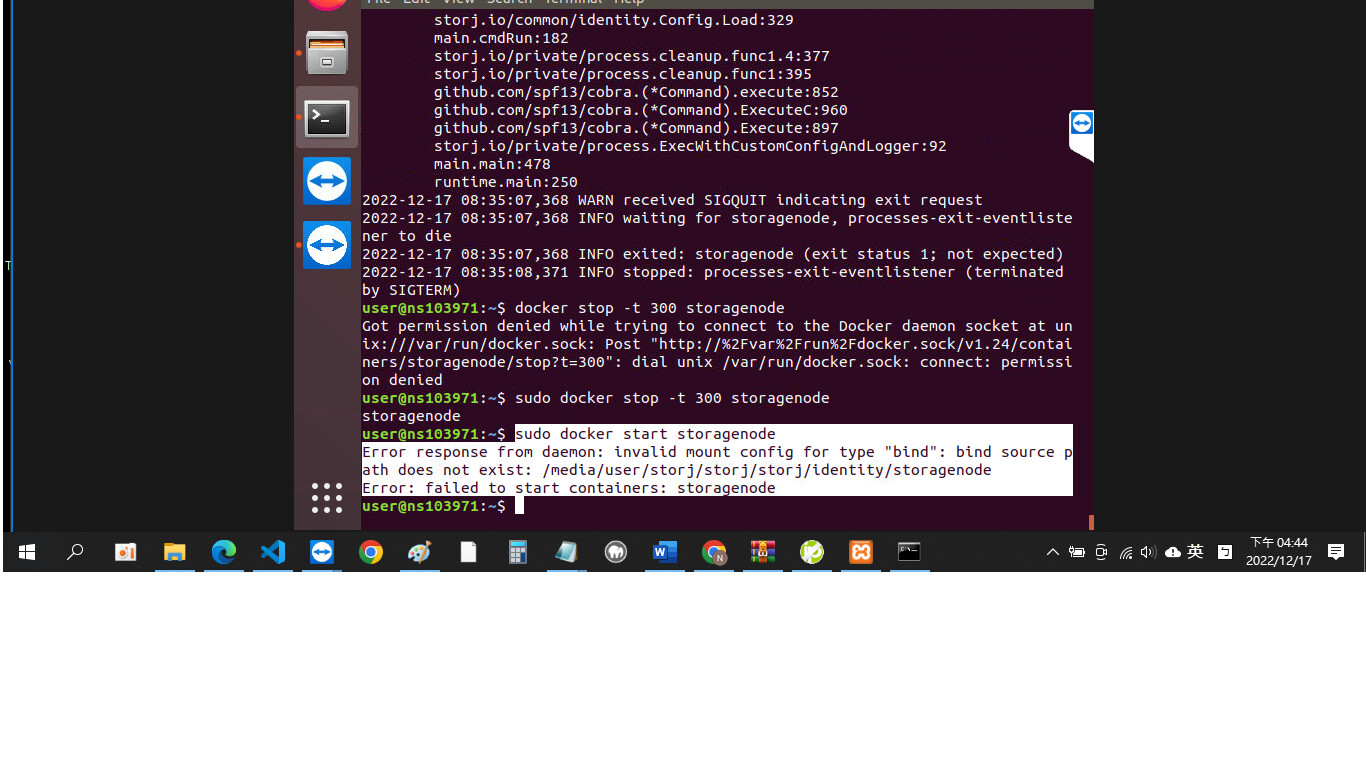Image resolution: width=1366 pixels, height=768 pixels.
Task: Open the first TeamViewer dock icon
Action: pyautogui.click(x=327, y=181)
